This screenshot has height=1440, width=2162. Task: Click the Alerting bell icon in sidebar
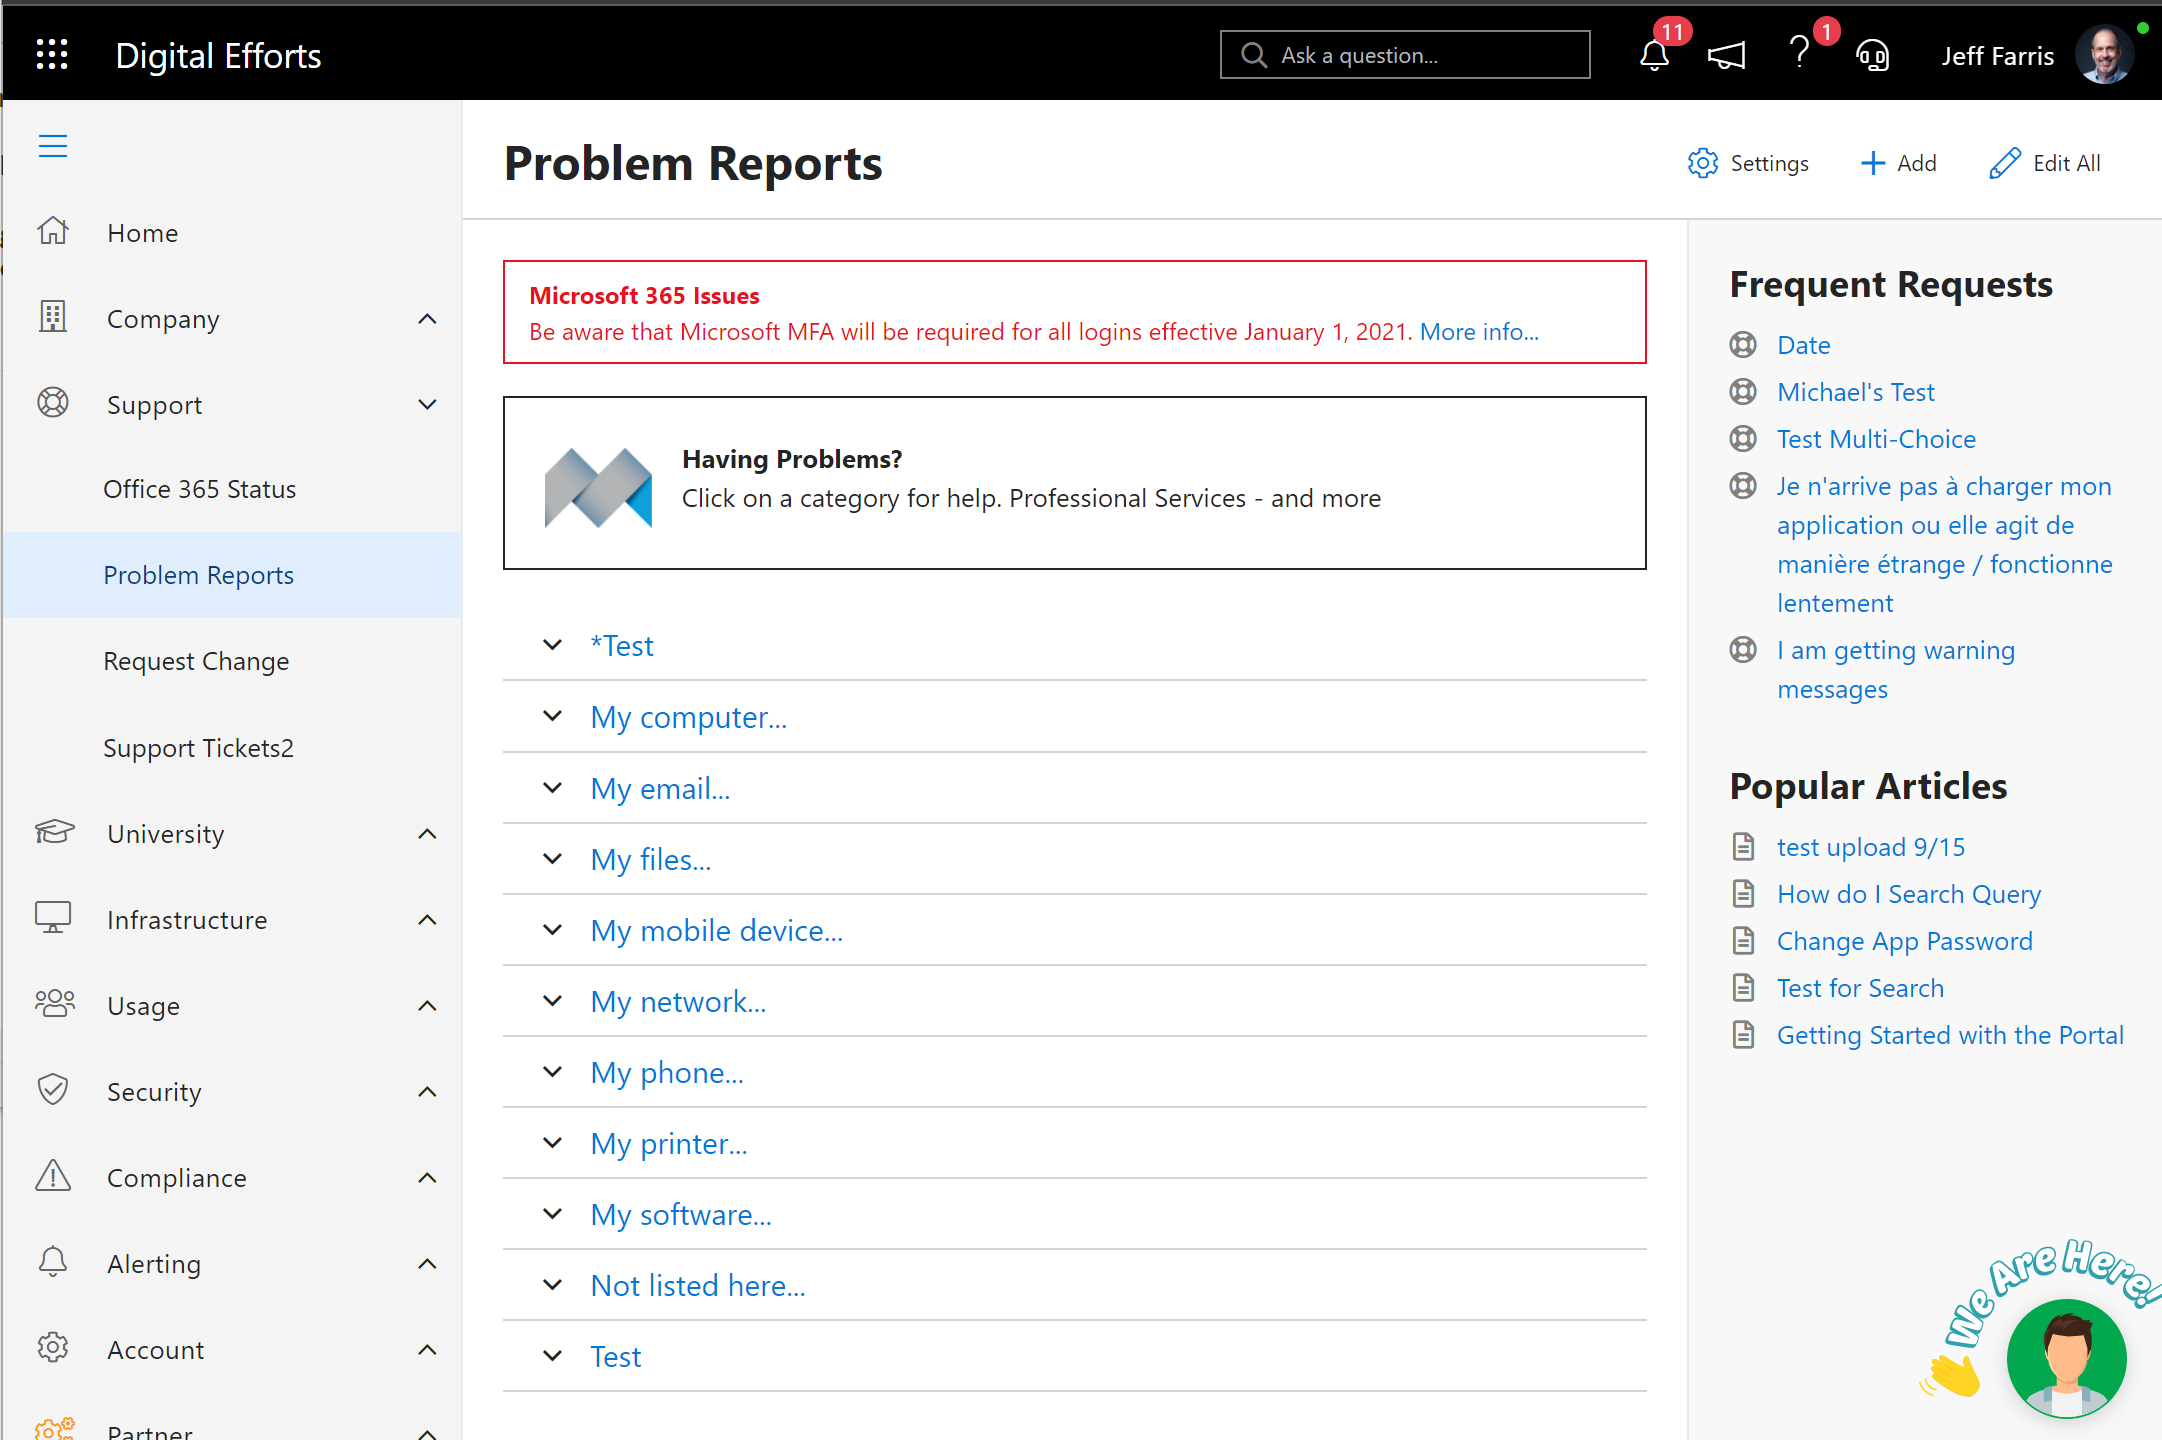(53, 1262)
